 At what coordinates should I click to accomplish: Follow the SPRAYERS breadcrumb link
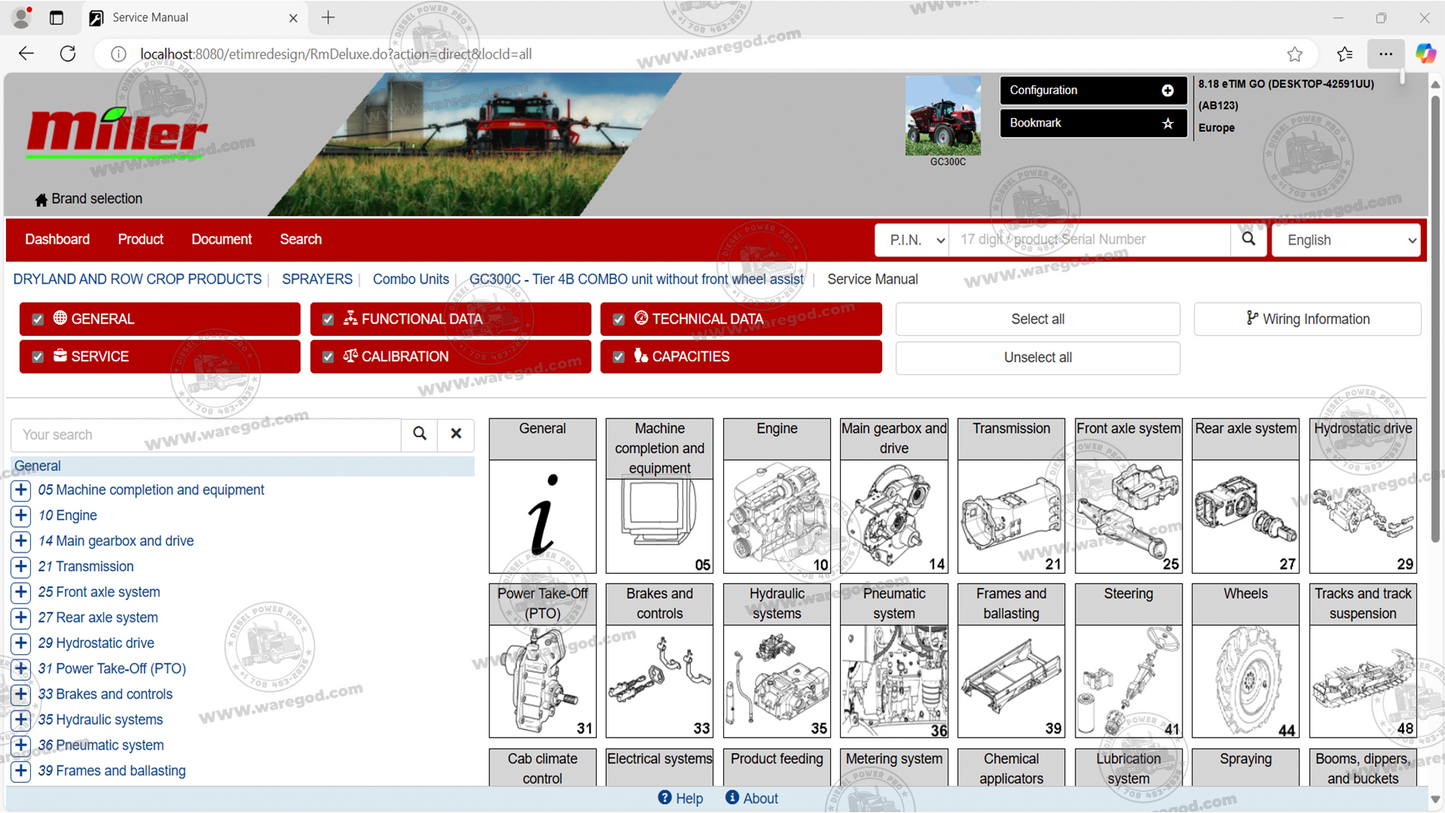(x=317, y=279)
